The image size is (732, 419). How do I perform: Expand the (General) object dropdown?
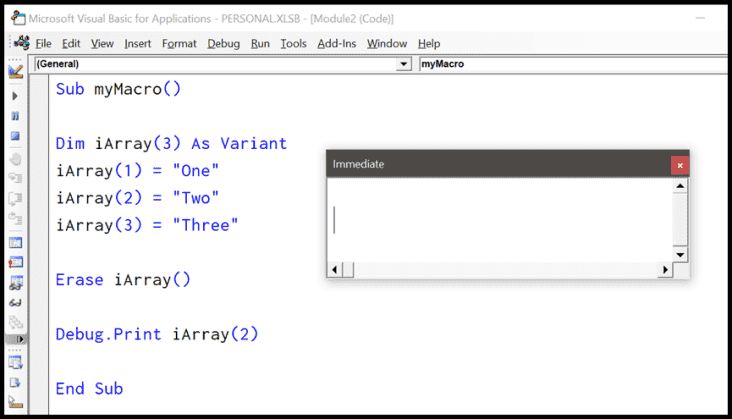point(403,64)
